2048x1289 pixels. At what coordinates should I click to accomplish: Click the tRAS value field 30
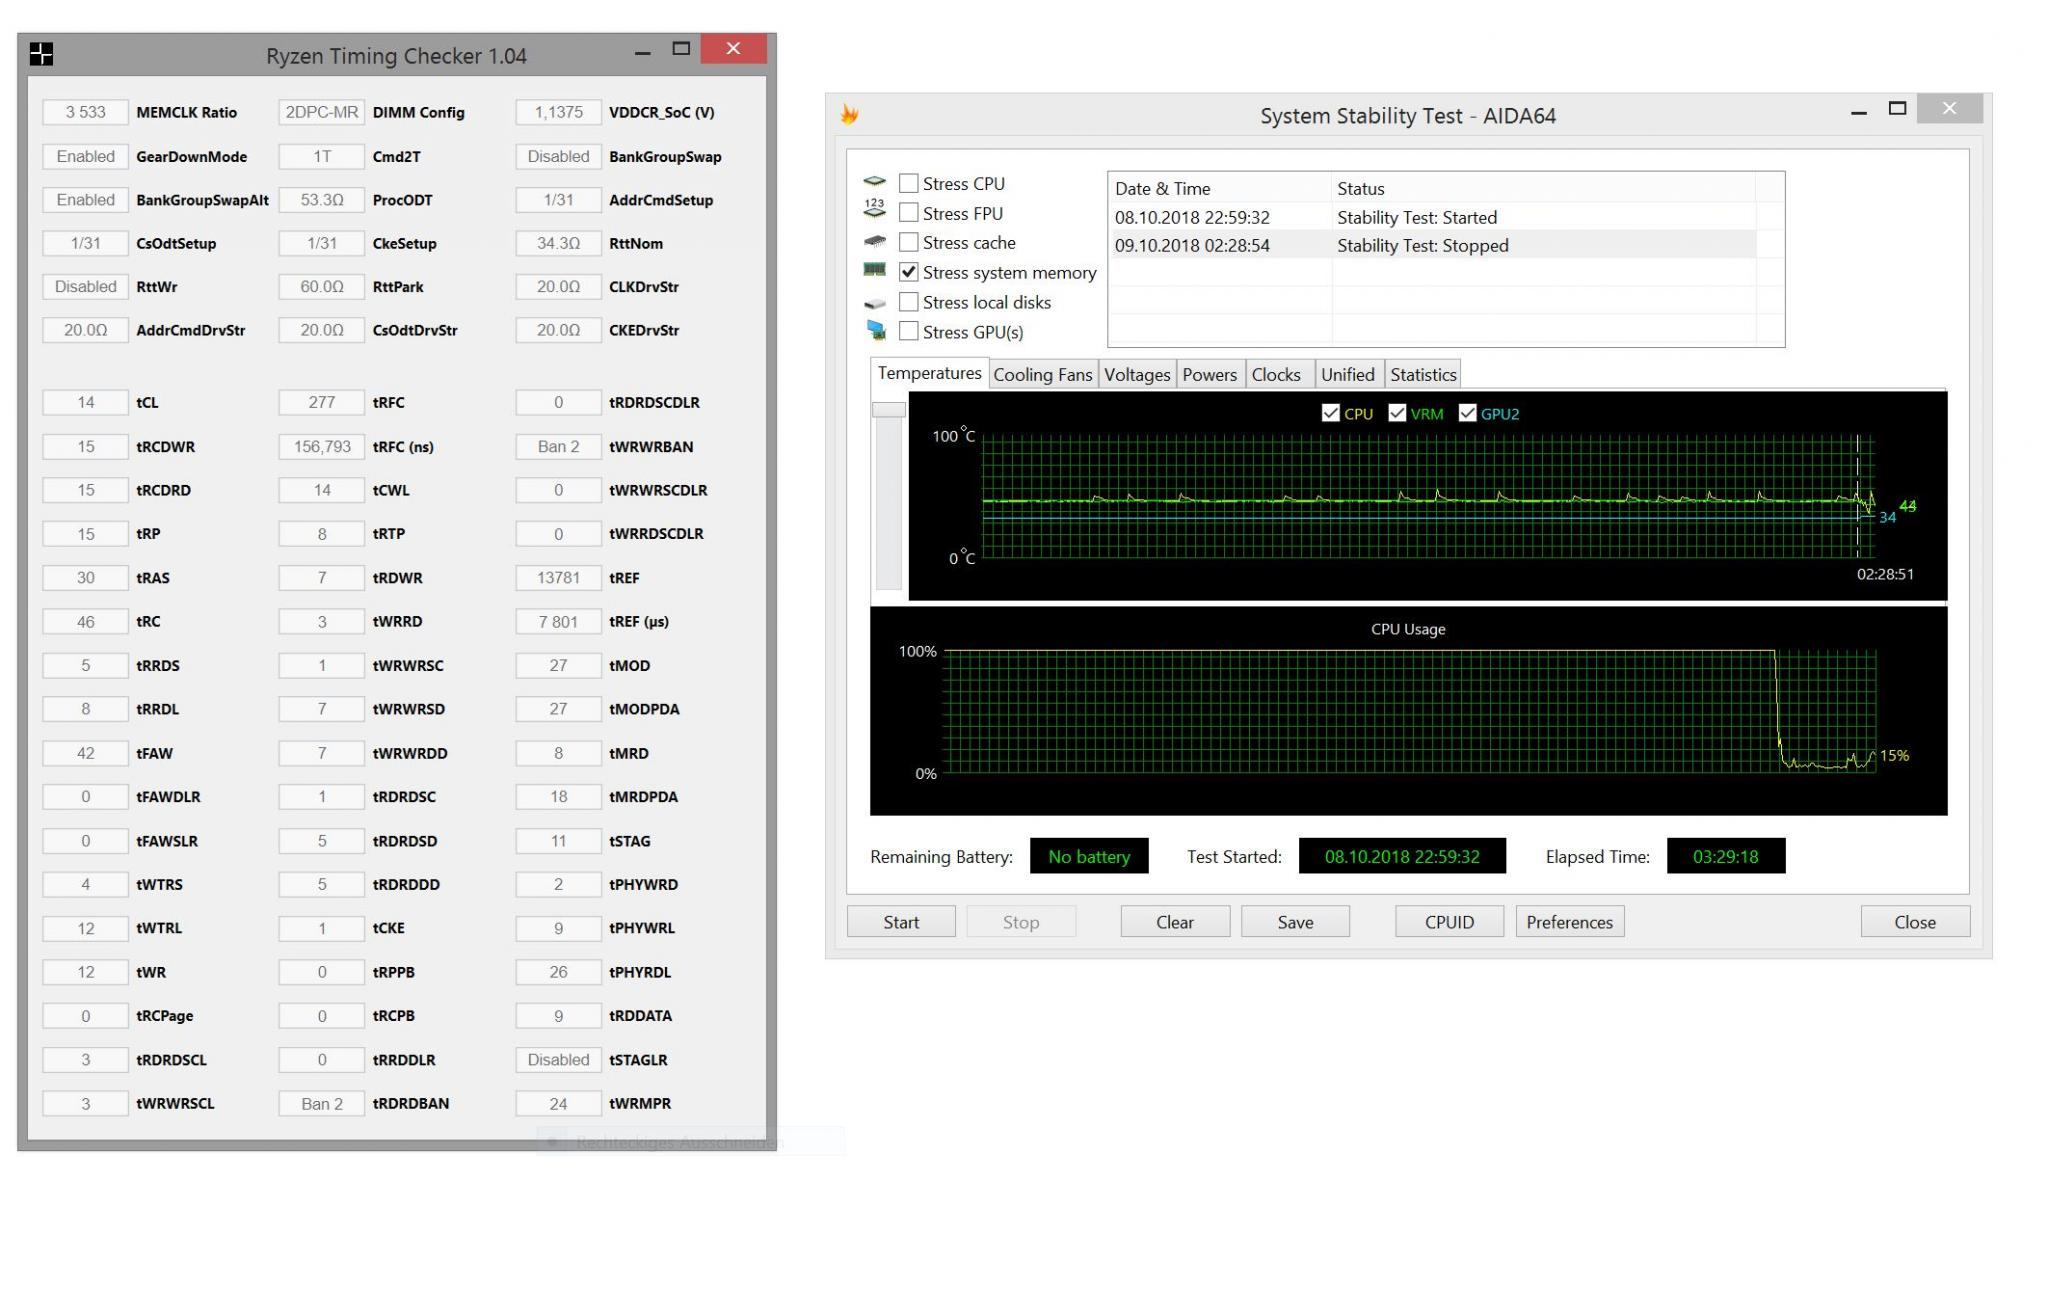tap(85, 577)
